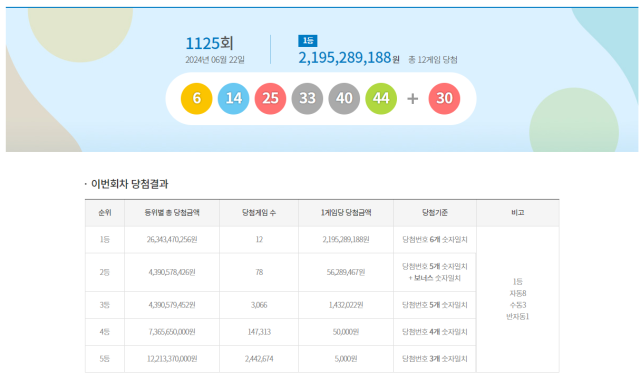Viewport: 640px width, 381px height.
Task: Click the blue number 14 ball
Action: tap(233, 98)
